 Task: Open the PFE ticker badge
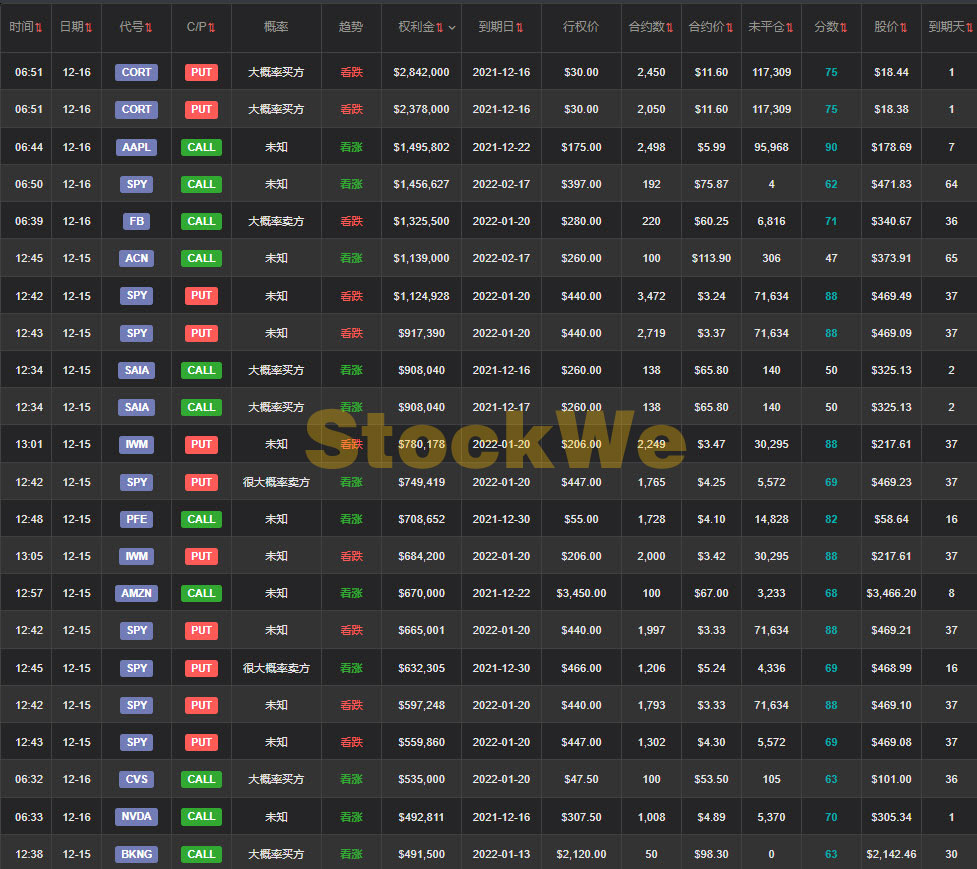136,519
